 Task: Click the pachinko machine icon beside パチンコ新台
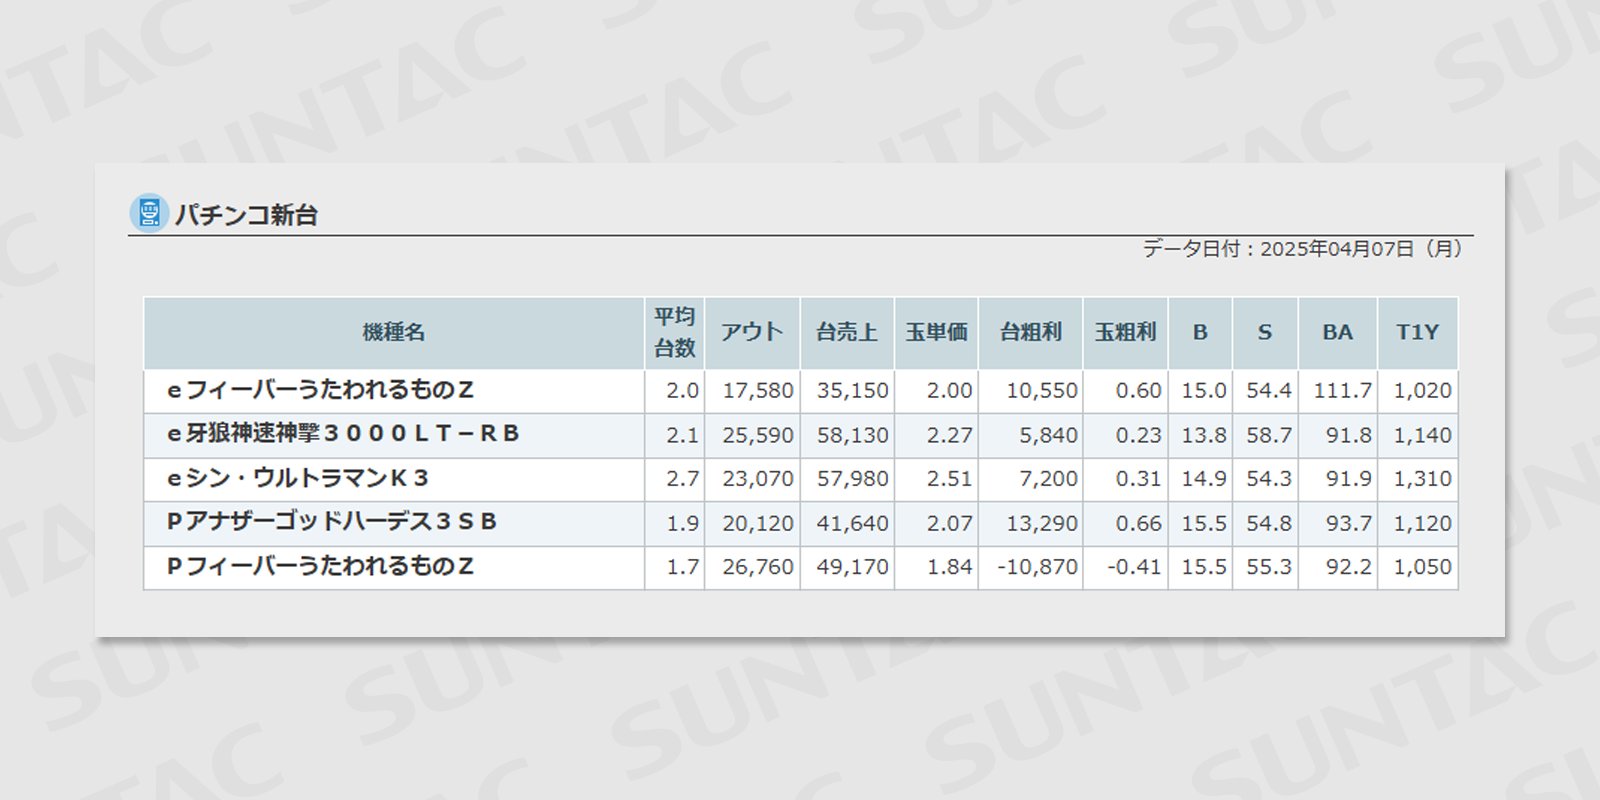(x=149, y=213)
